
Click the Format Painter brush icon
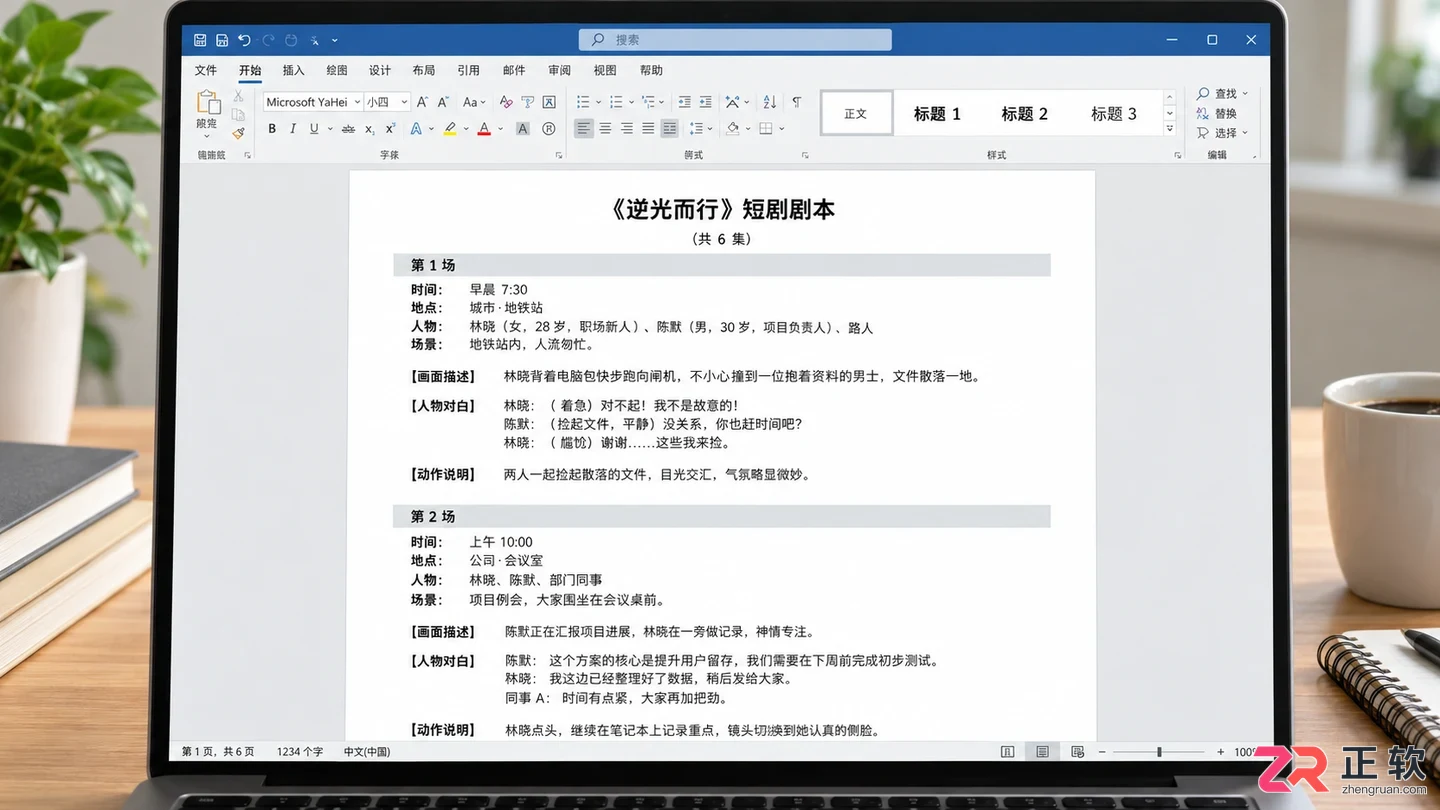(x=238, y=133)
